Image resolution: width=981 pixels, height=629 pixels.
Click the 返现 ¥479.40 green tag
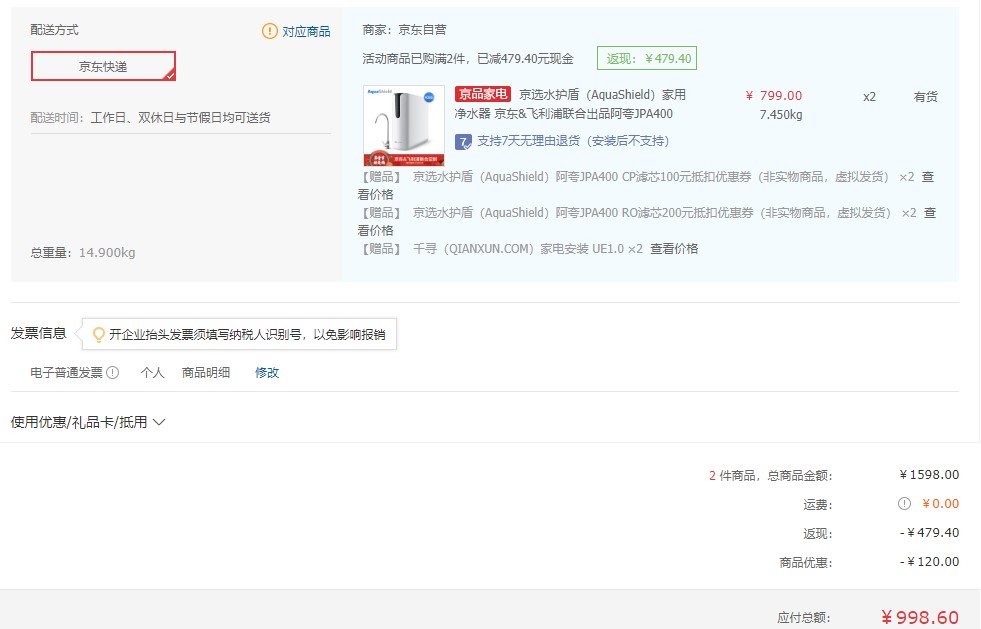[647, 58]
